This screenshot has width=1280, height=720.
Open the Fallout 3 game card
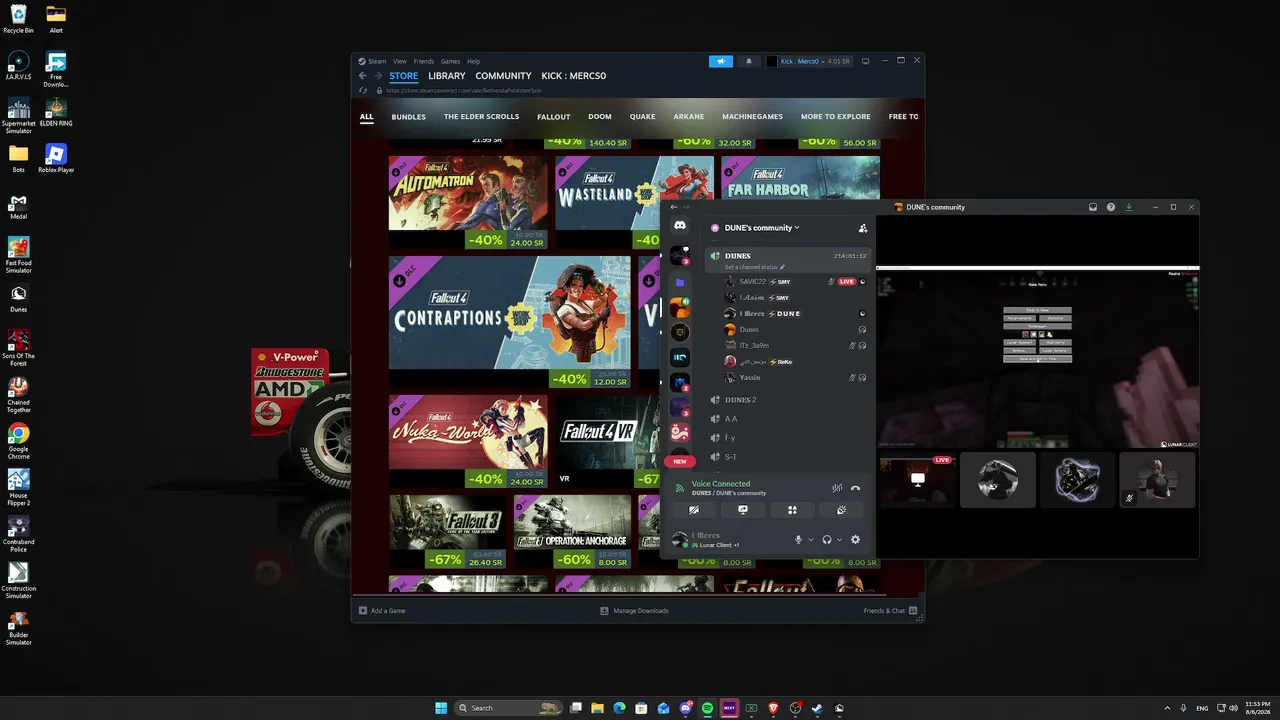click(447, 532)
